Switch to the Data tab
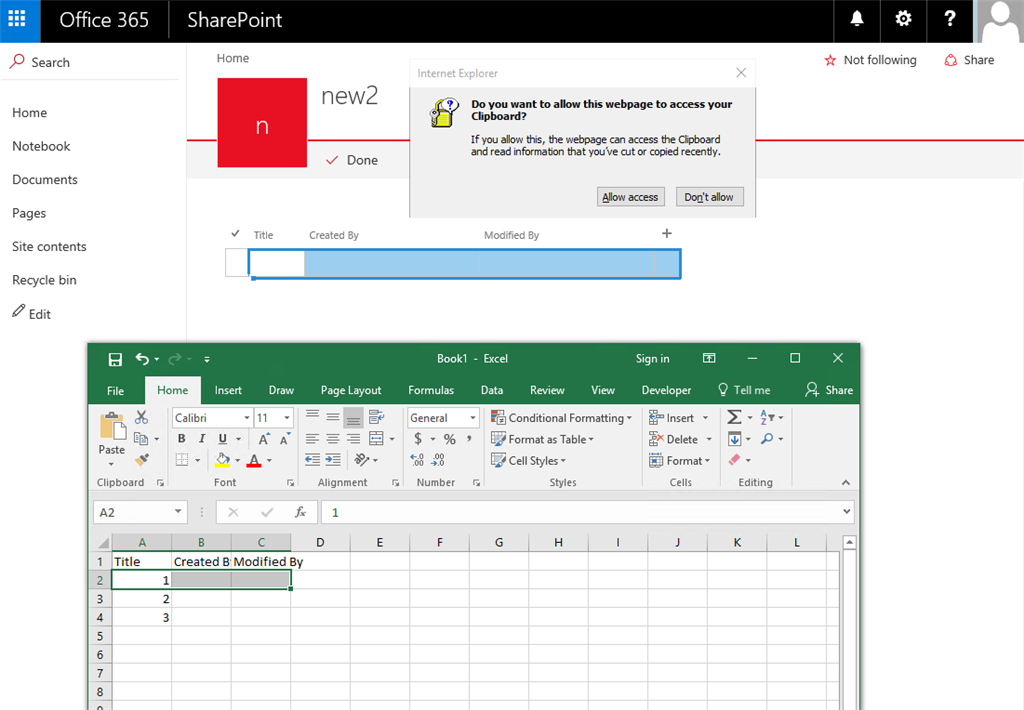Viewport: 1024px width, 710px height. [x=492, y=390]
